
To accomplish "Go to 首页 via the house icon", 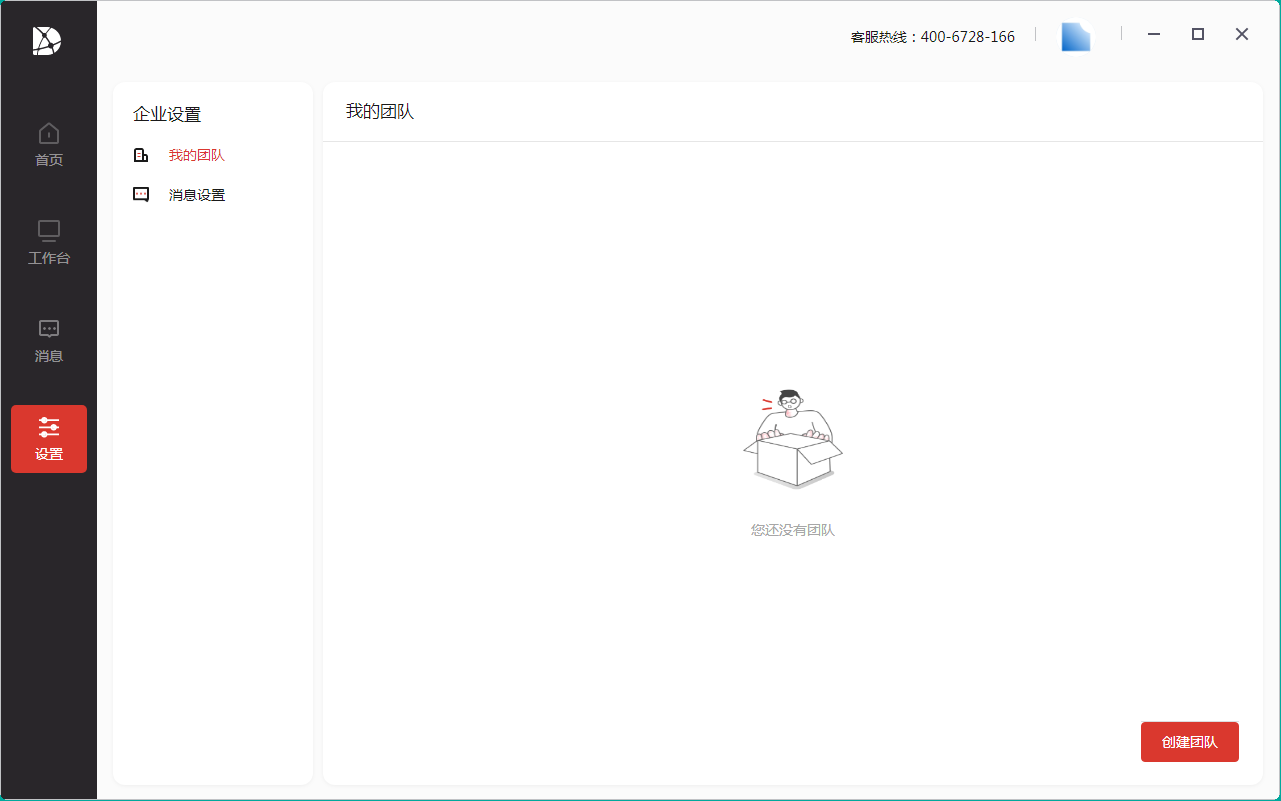I will coord(49,133).
